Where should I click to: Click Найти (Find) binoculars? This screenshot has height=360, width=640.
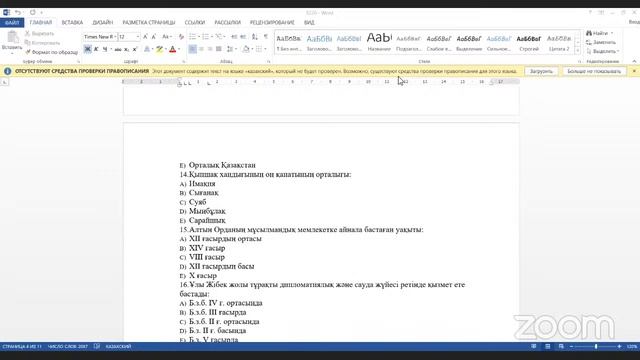pos(599,33)
